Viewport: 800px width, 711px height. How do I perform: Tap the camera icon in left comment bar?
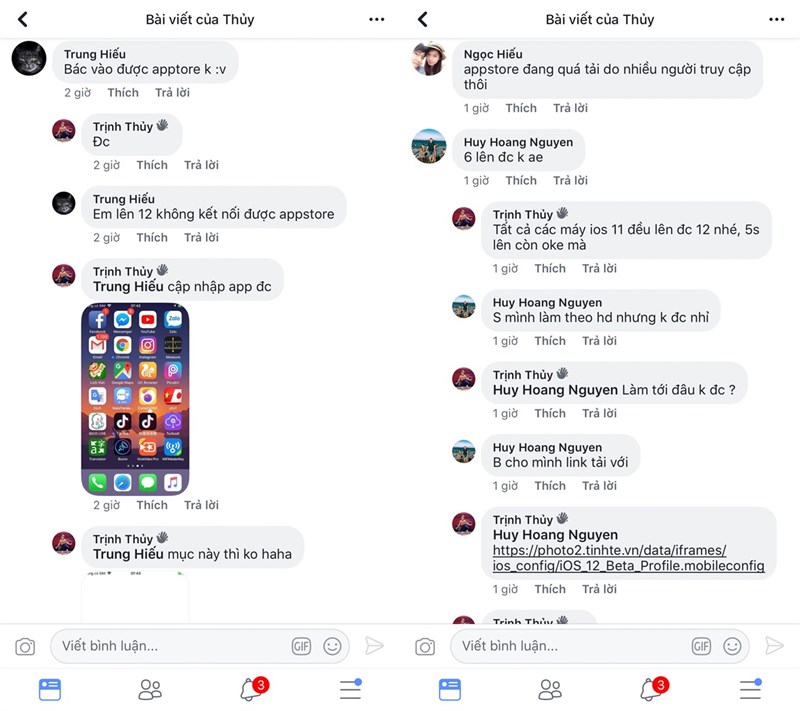click(25, 646)
